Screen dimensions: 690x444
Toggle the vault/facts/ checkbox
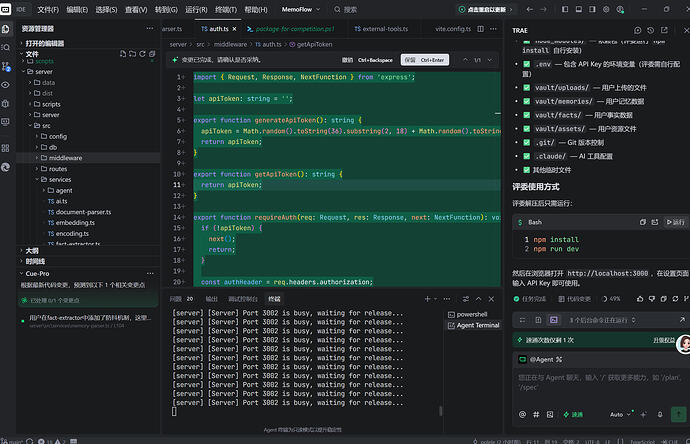pos(526,115)
